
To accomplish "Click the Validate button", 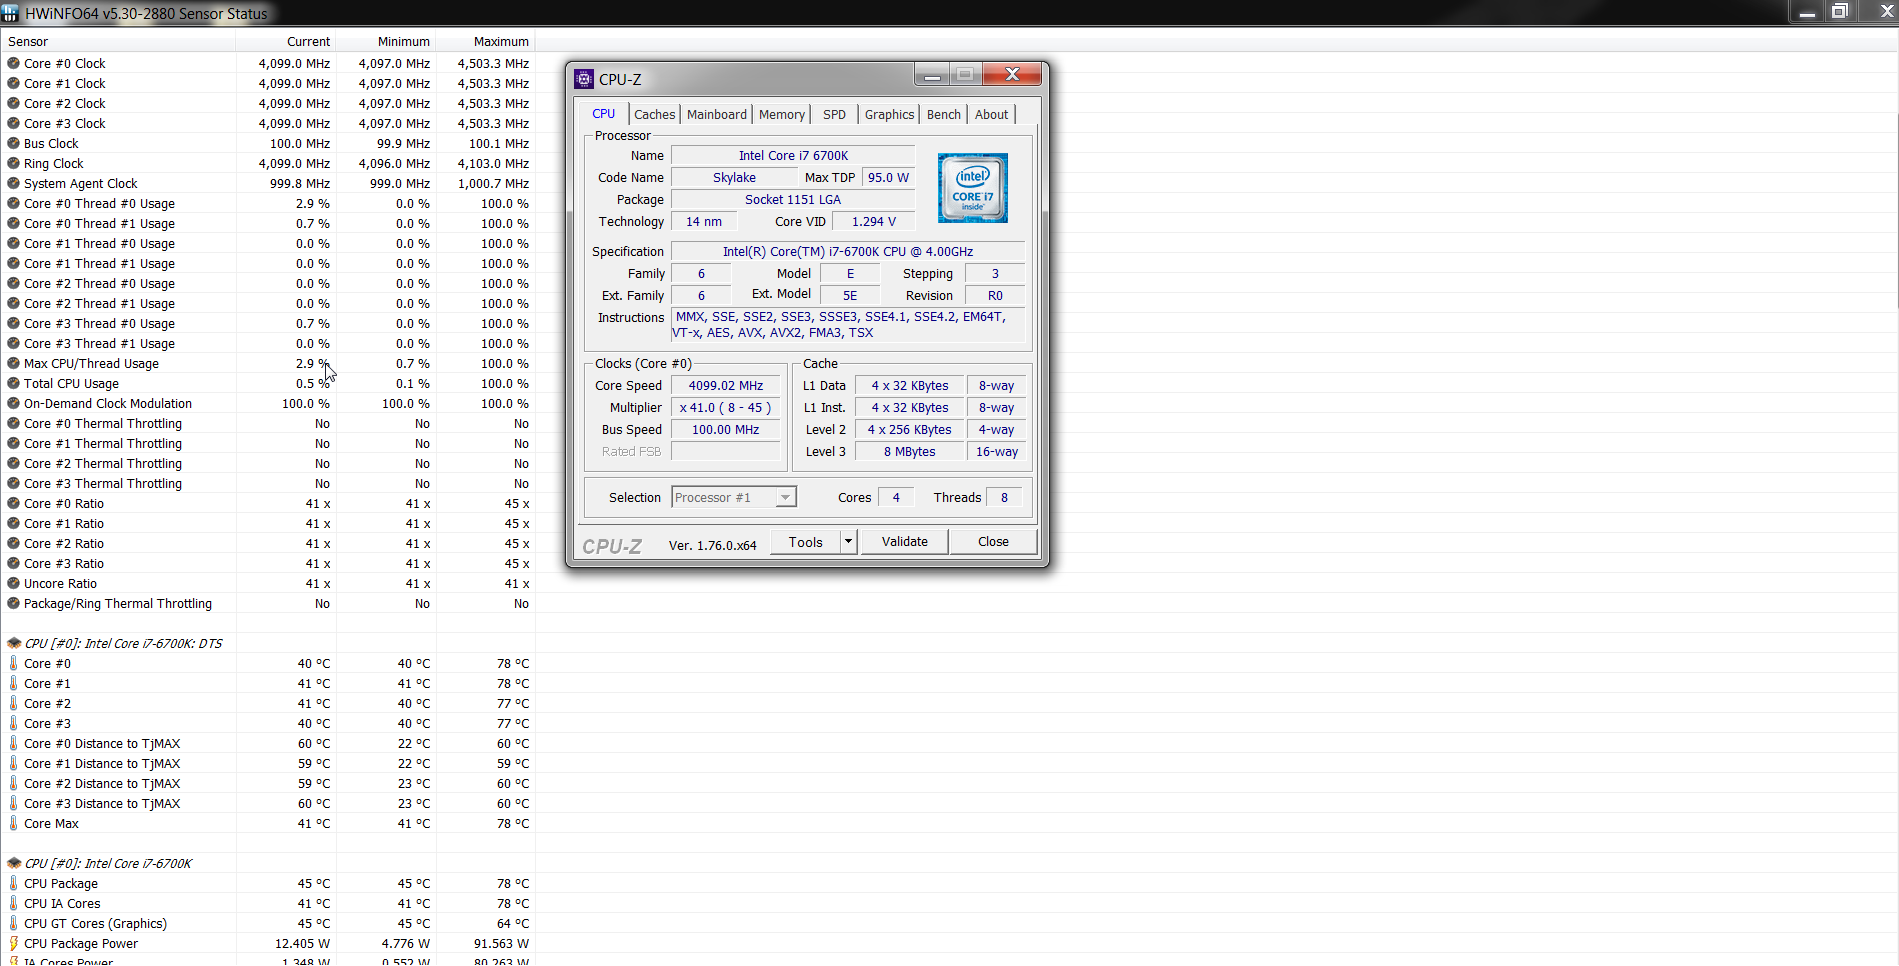I will [x=905, y=542].
